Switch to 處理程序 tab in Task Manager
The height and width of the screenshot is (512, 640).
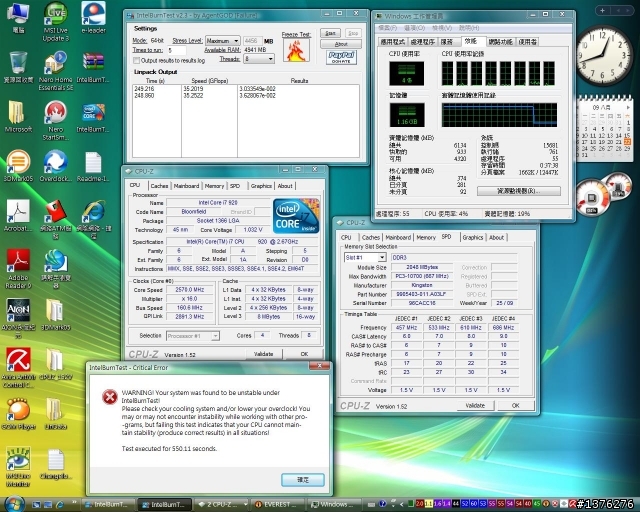[x=422, y=42]
